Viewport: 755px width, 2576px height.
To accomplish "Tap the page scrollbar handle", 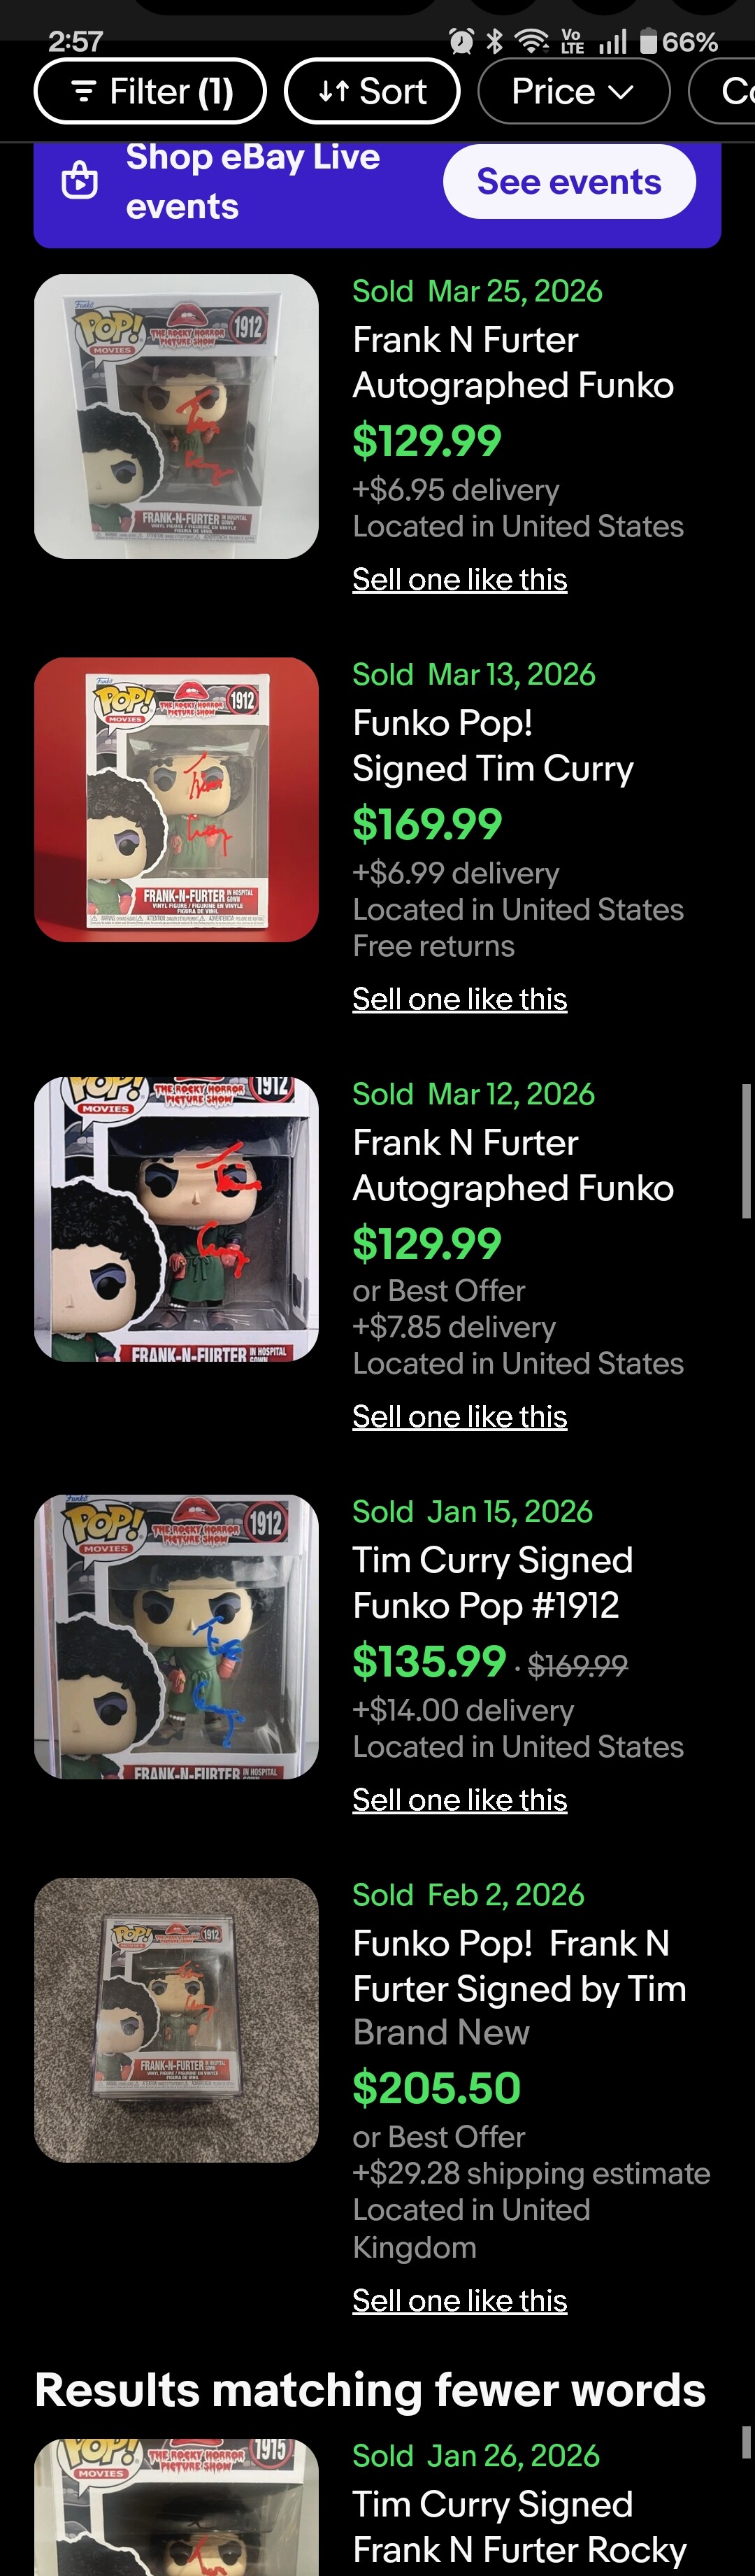I will point(745,1151).
